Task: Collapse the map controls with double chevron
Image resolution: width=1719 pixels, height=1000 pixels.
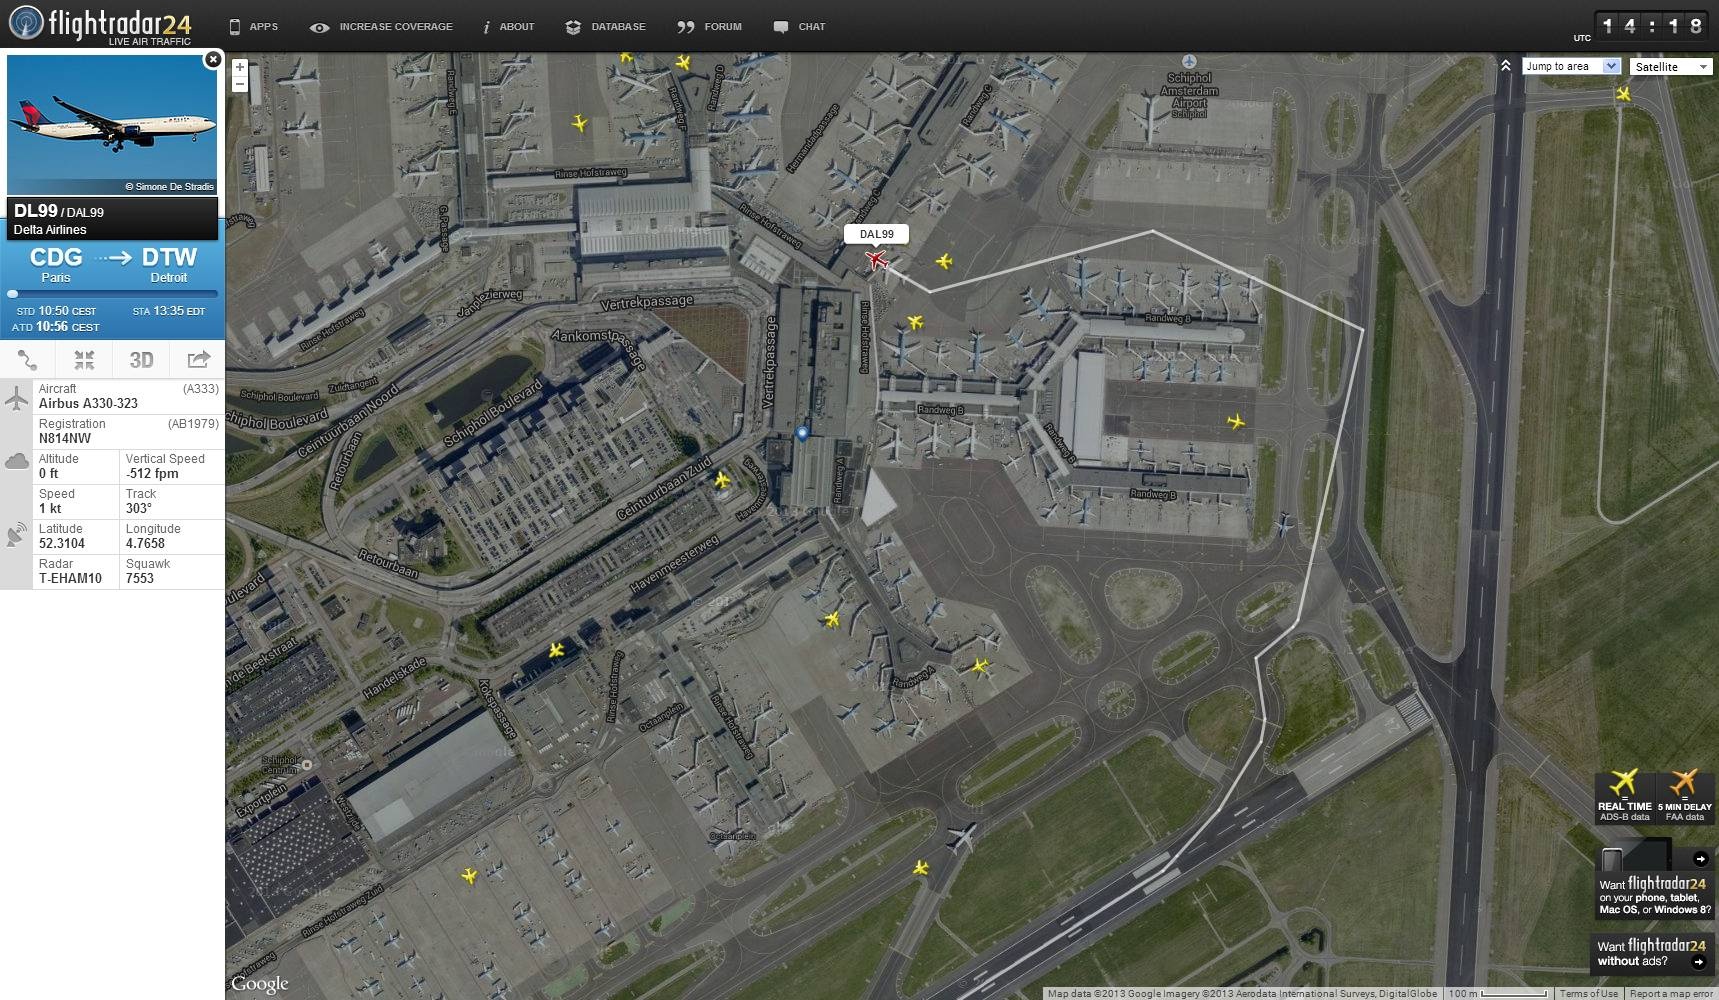Action: coord(1505,65)
